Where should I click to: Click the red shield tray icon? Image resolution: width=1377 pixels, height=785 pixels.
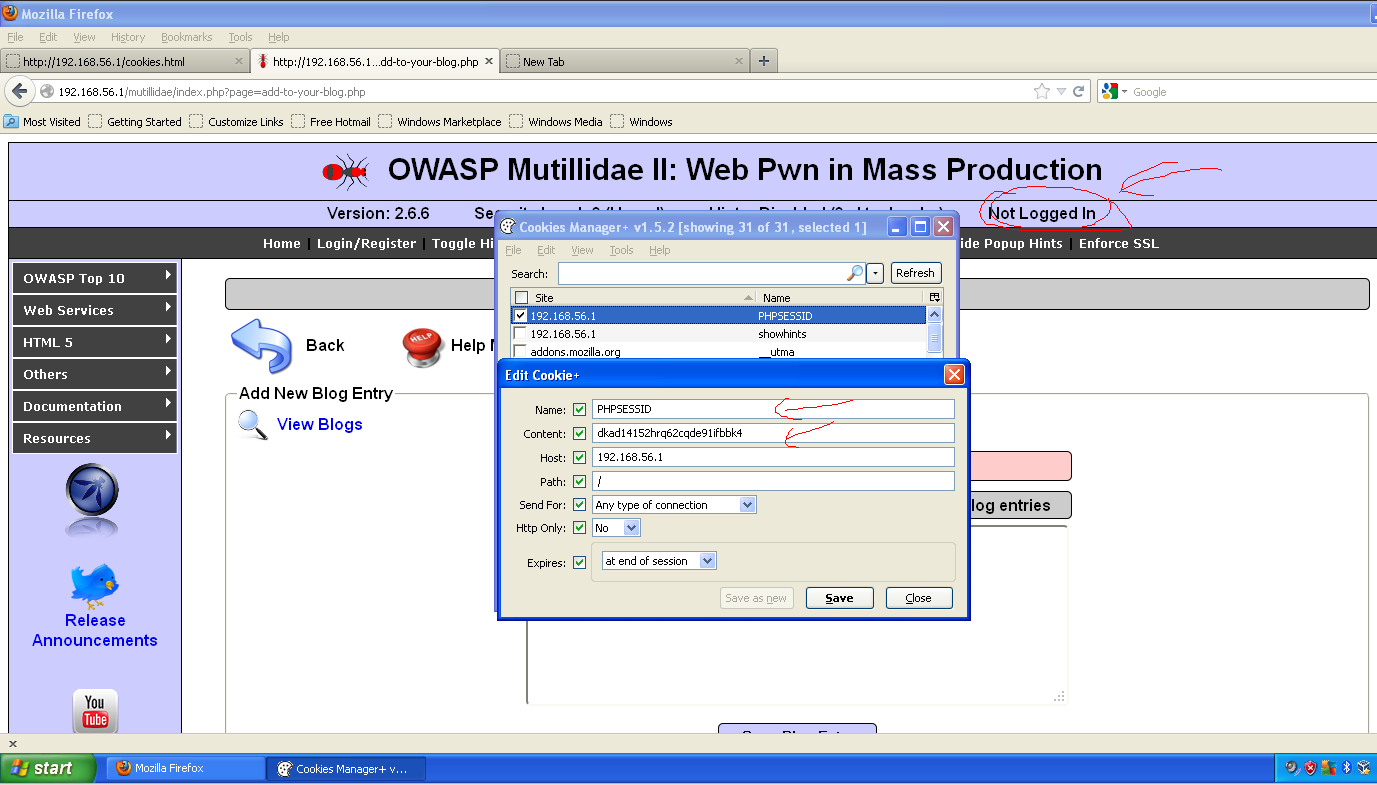[1311, 768]
